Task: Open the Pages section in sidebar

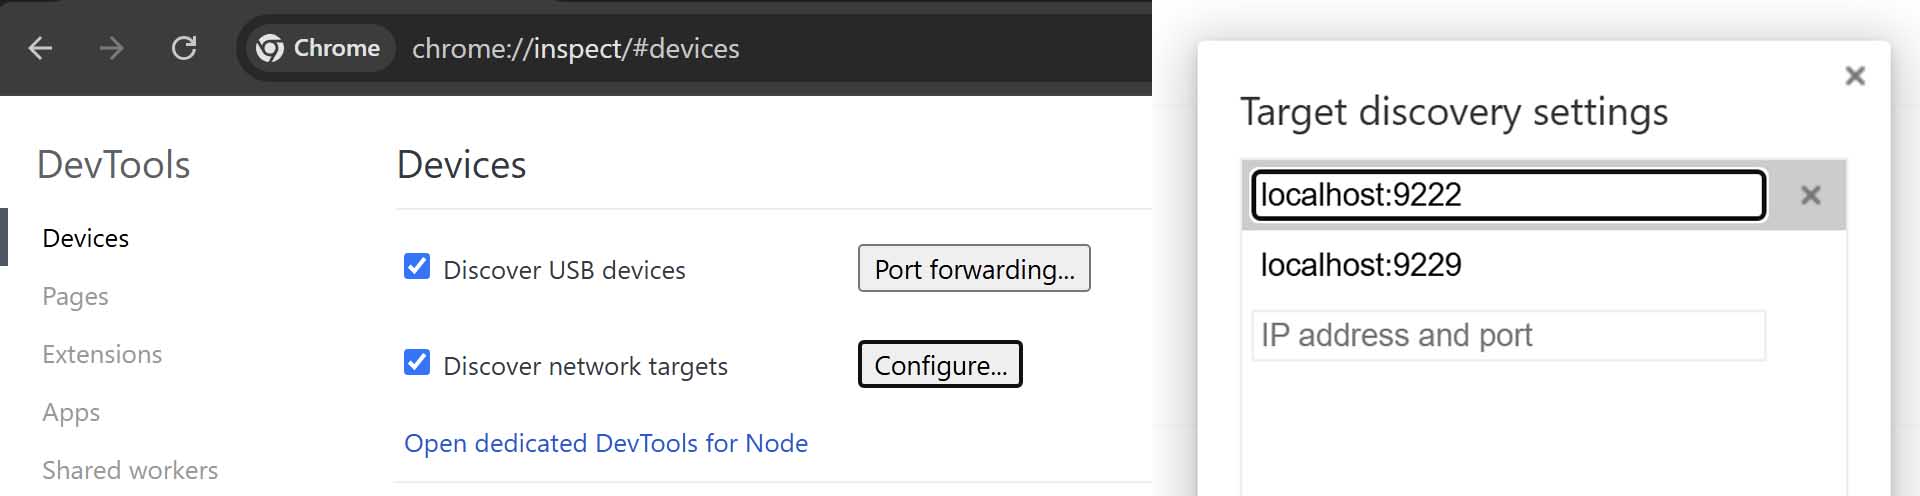Action: coord(75,296)
